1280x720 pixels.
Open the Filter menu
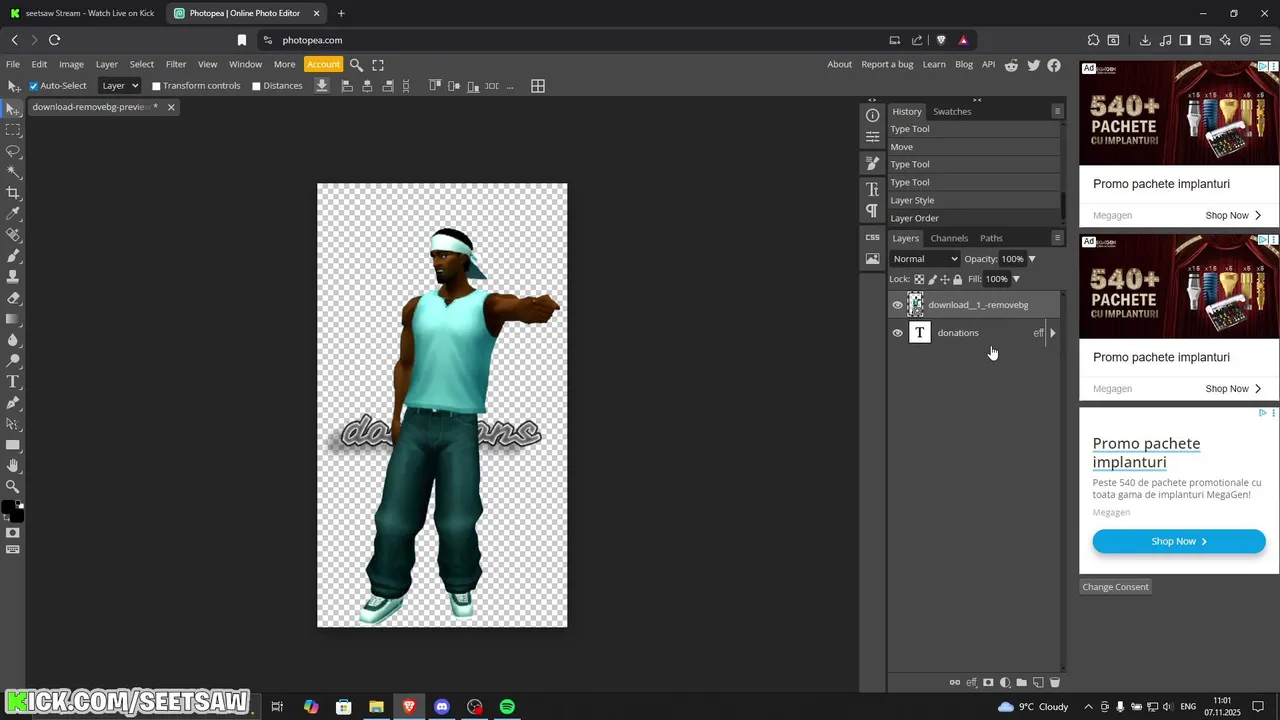coord(176,65)
